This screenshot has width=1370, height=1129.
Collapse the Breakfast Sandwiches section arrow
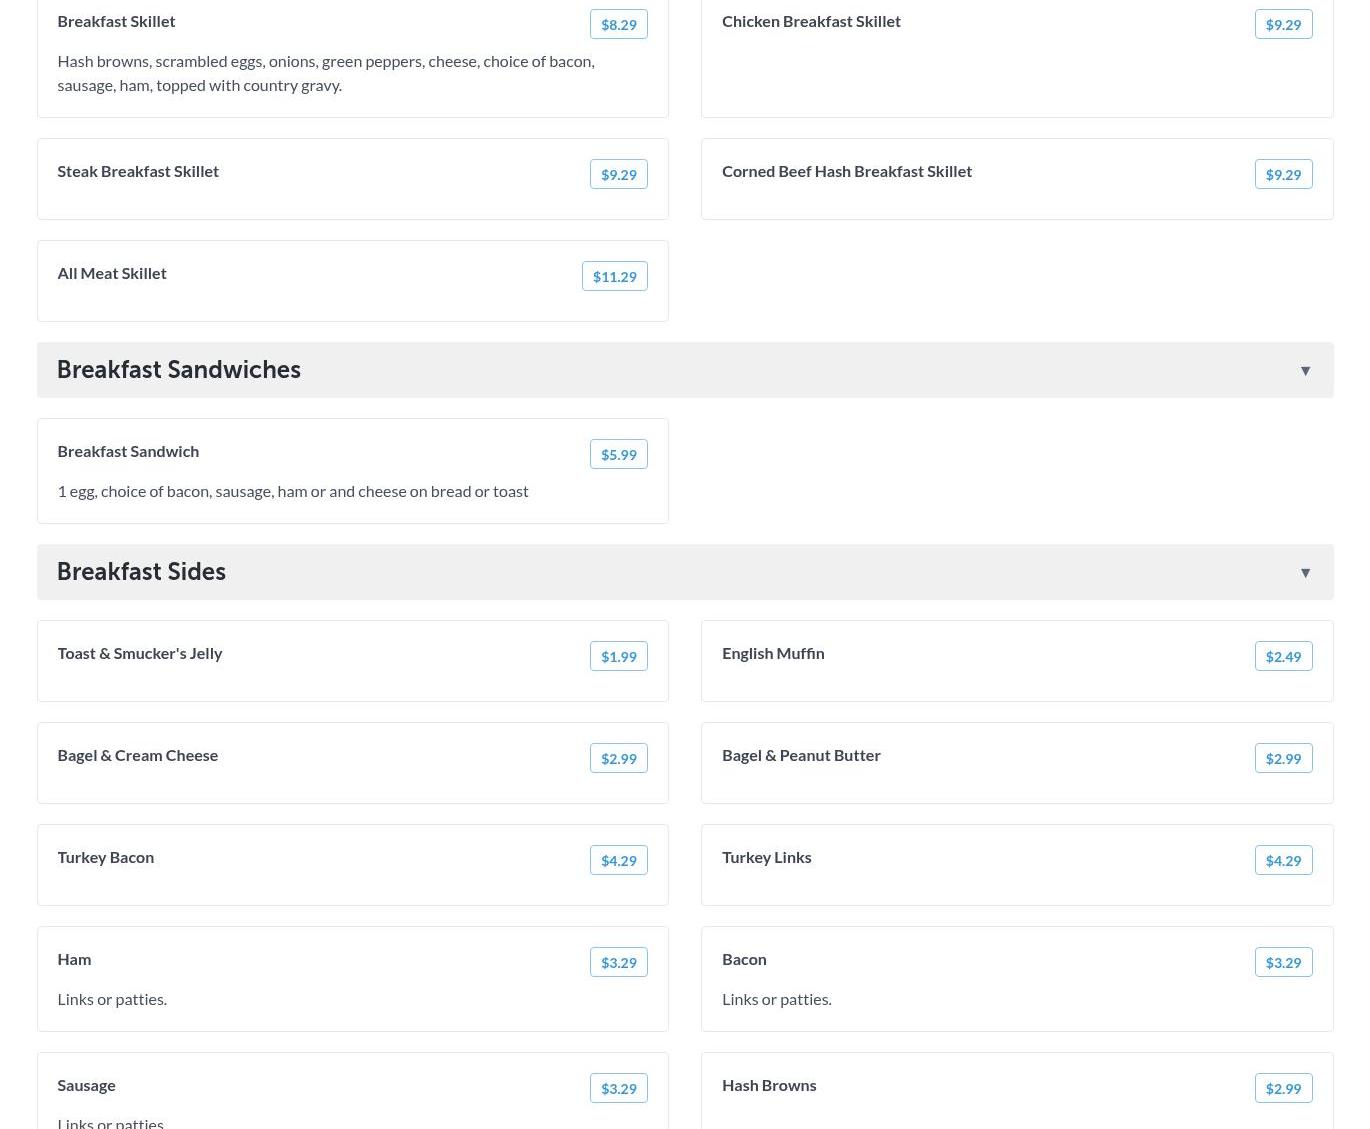1305,371
